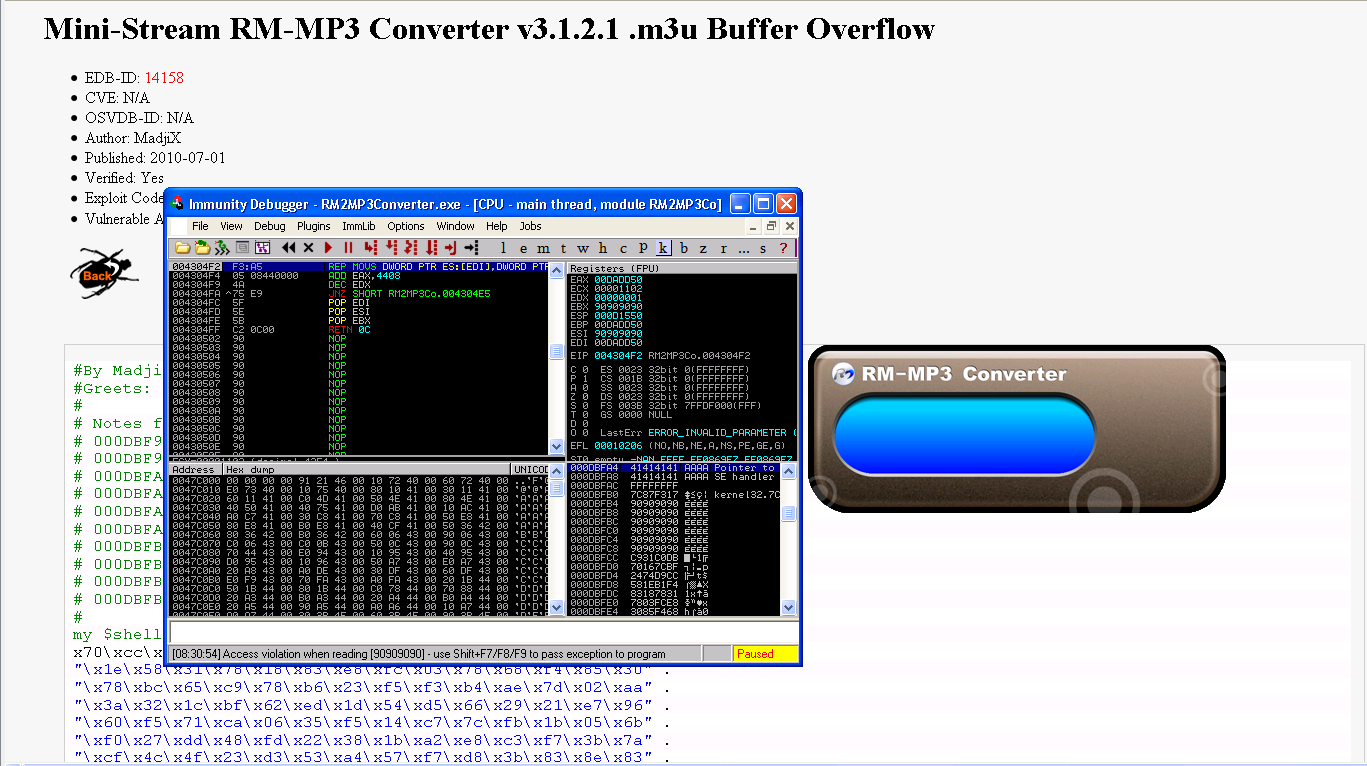Viewport: 1367px width, 766px height.
Task: Show windows with the 'w' button
Action: pos(583,247)
